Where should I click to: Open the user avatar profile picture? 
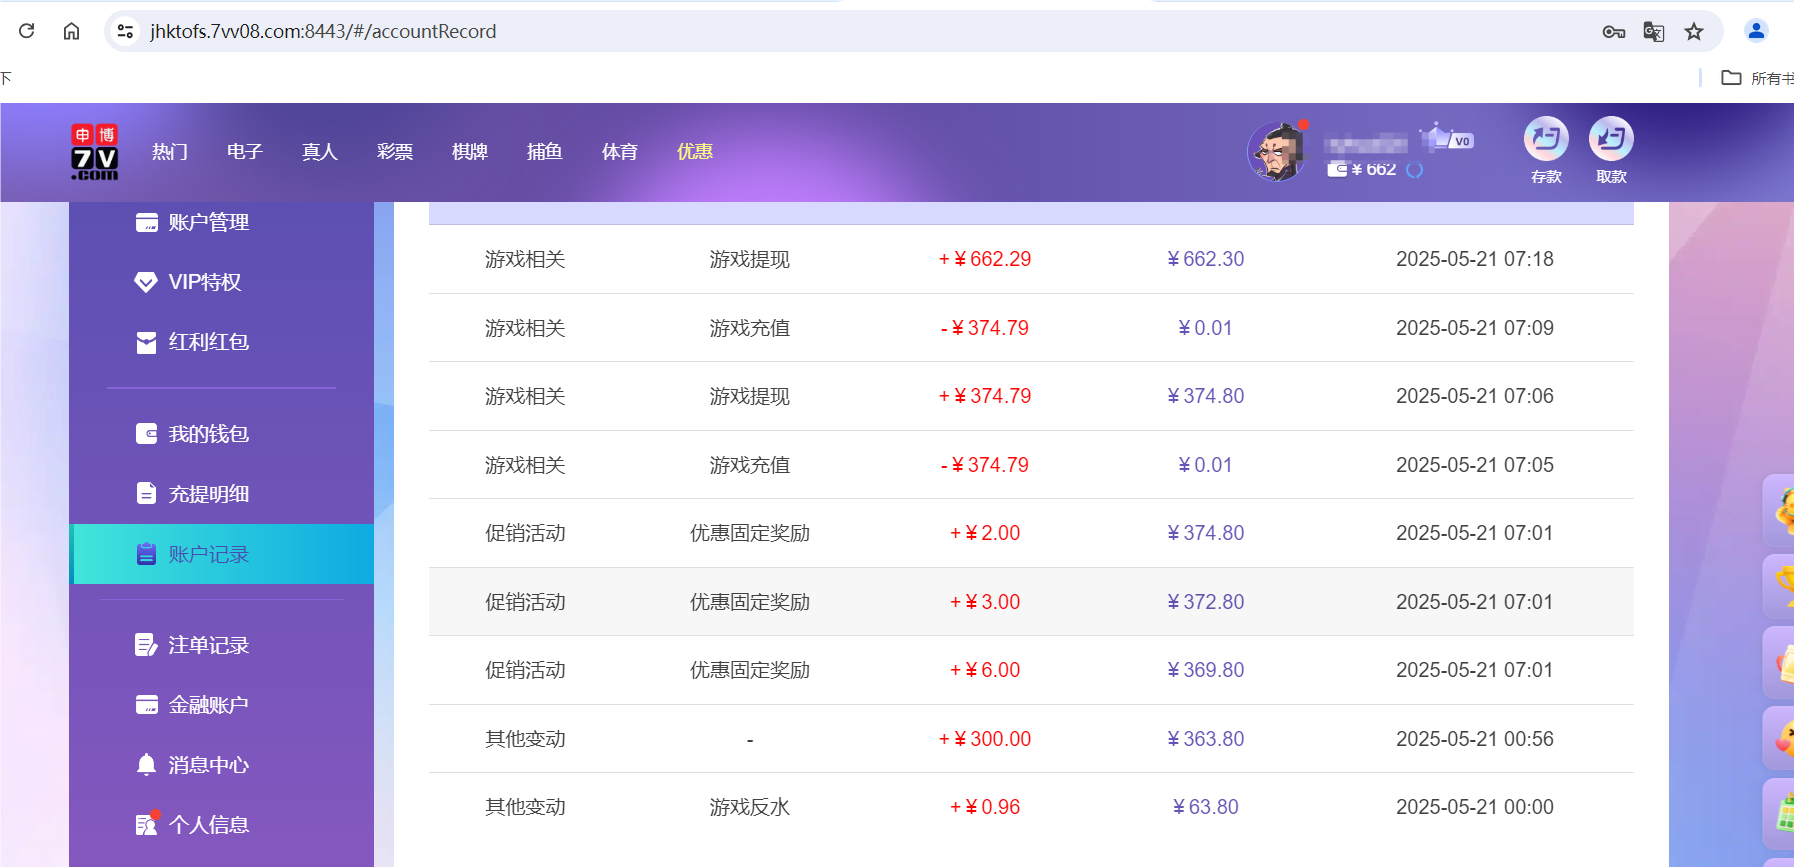point(1276,152)
